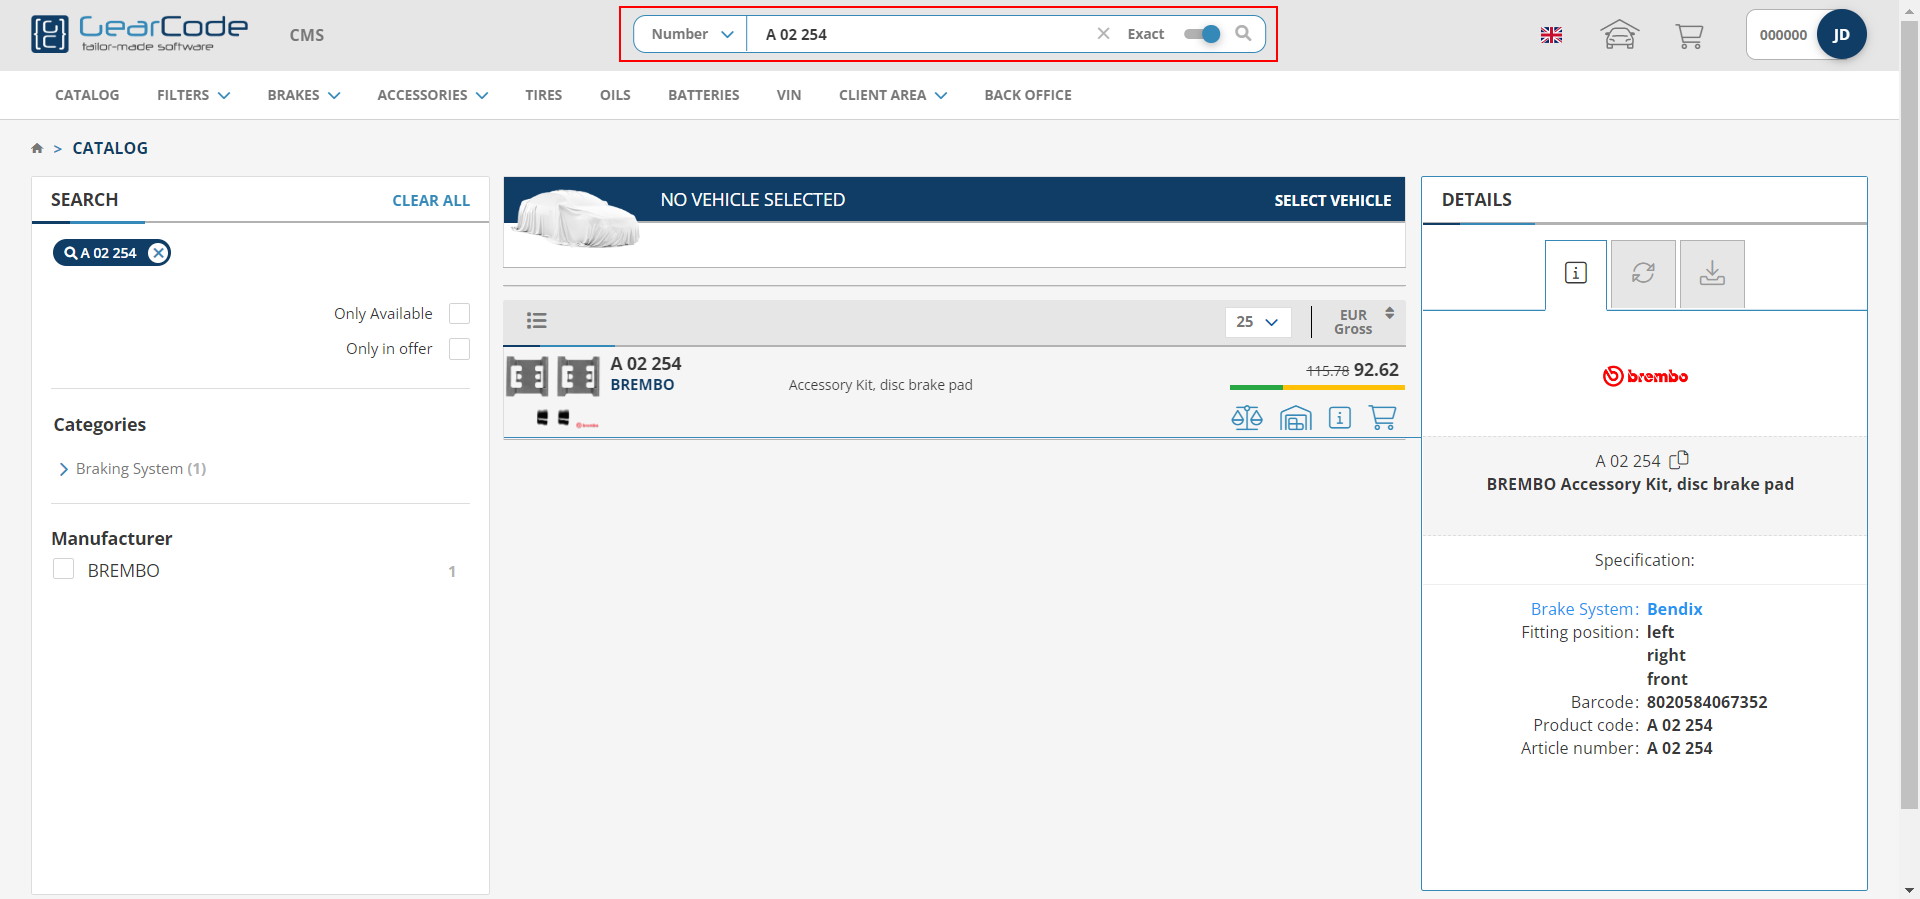Image resolution: width=1920 pixels, height=899 pixels.
Task: Open the download tab in Details panel
Action: tap(1712, 273)
